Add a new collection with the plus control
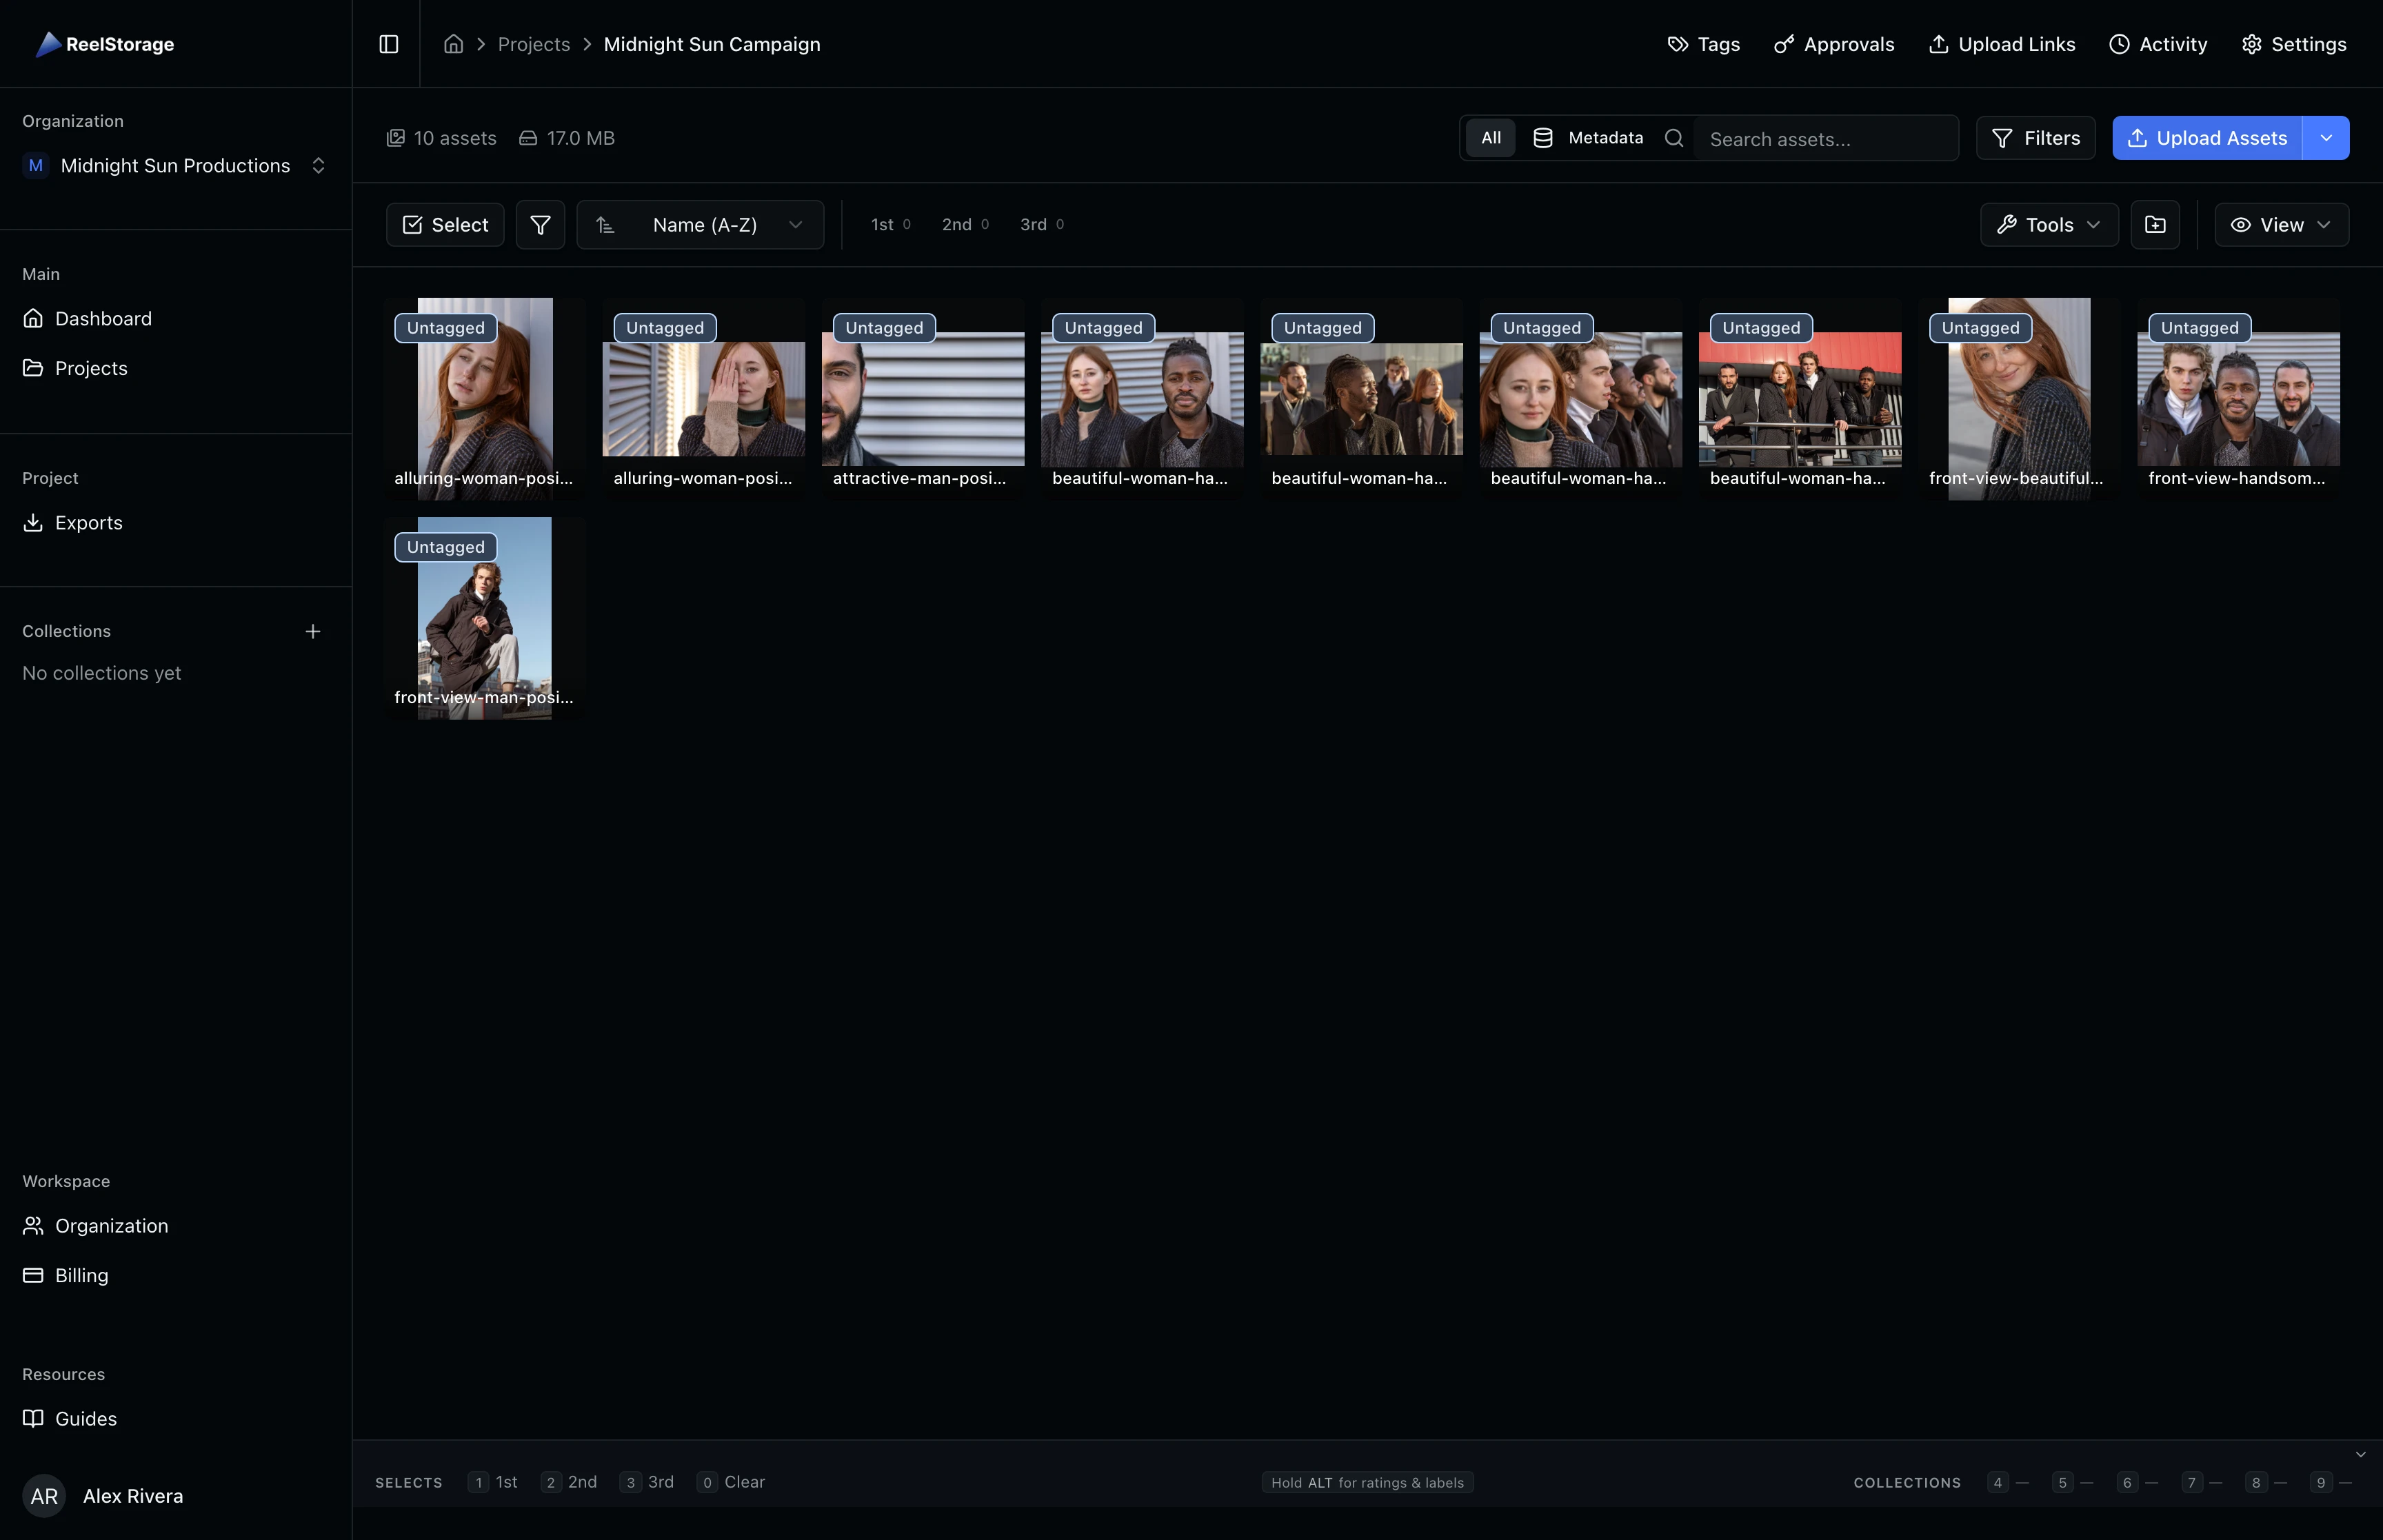This screenshot has height=1540, width=2383. 313,631
